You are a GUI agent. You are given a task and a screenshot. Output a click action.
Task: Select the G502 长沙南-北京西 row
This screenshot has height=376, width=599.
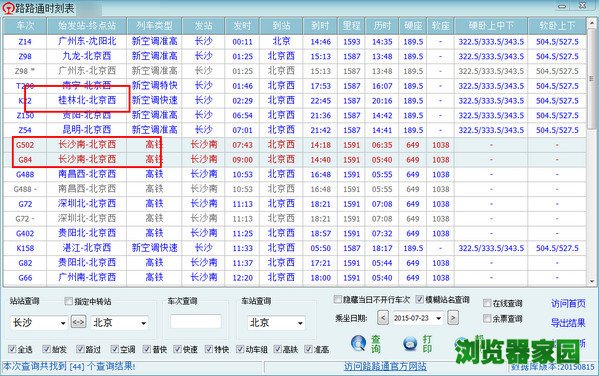pos(294,145)
